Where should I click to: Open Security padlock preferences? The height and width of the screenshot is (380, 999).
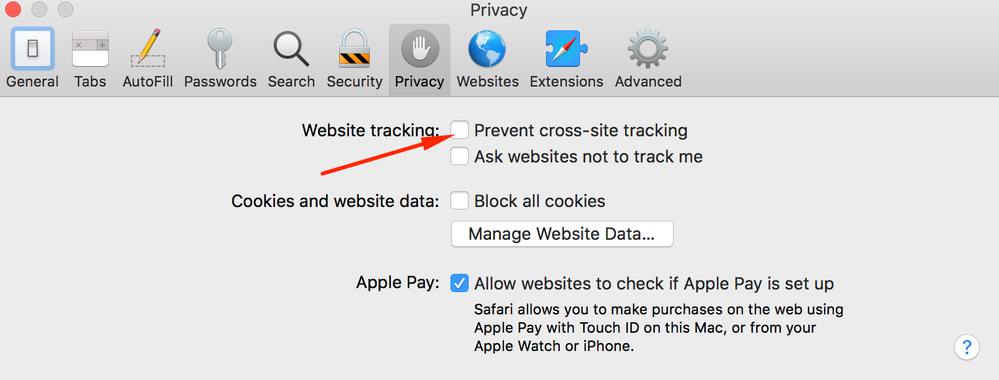tap(354, 58)
